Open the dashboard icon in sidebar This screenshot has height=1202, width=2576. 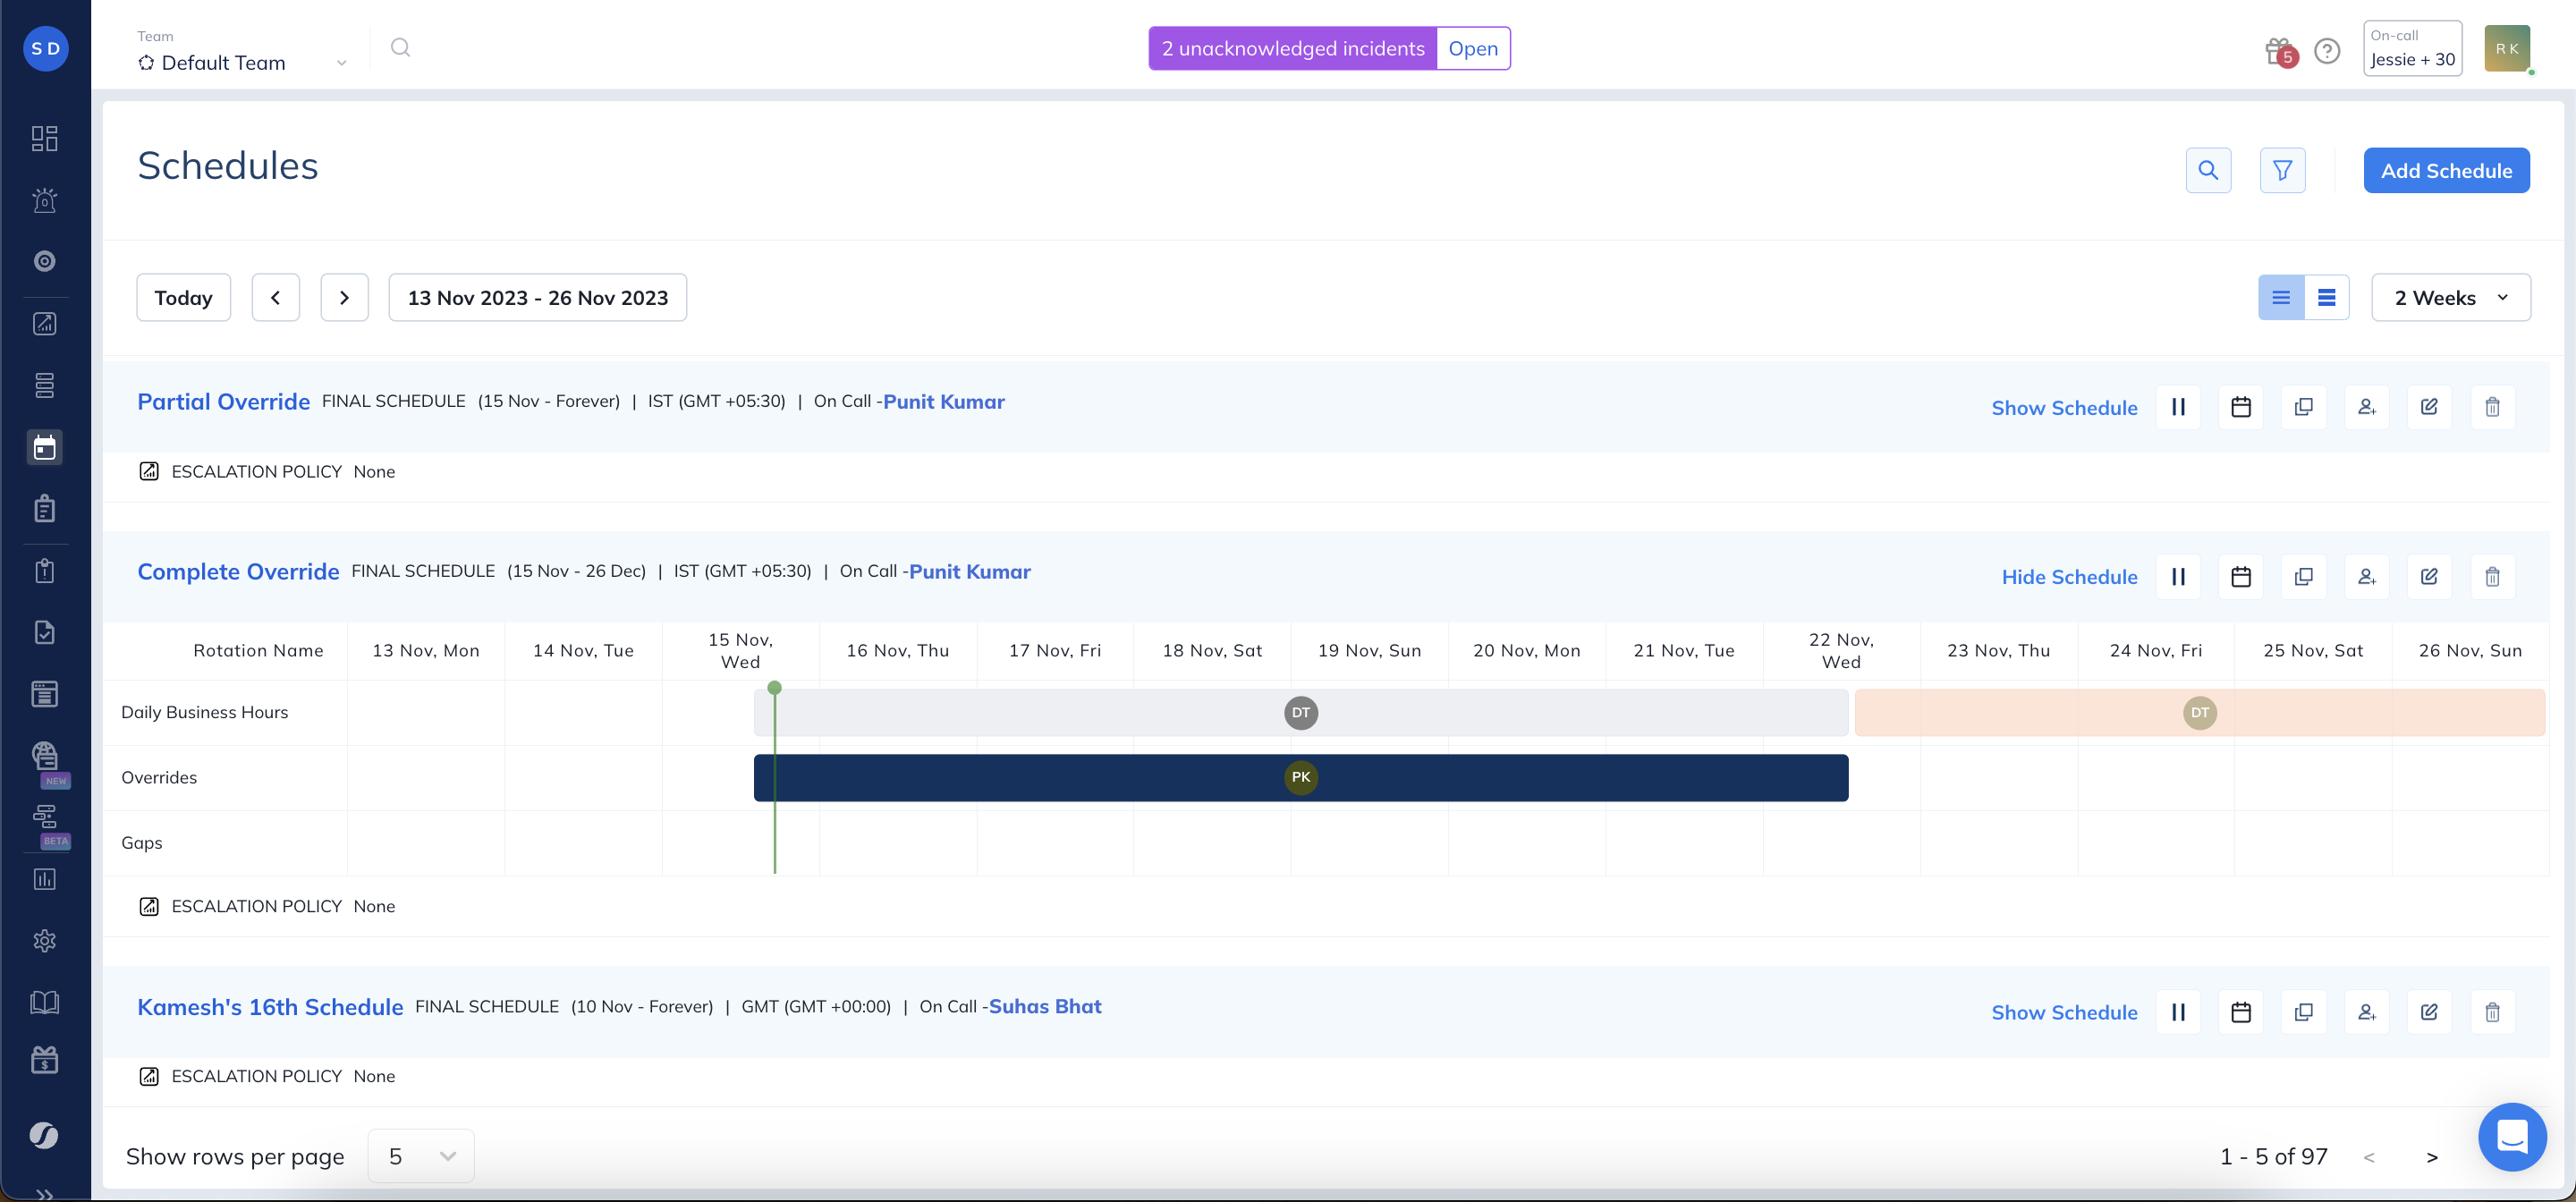(45, 138)
